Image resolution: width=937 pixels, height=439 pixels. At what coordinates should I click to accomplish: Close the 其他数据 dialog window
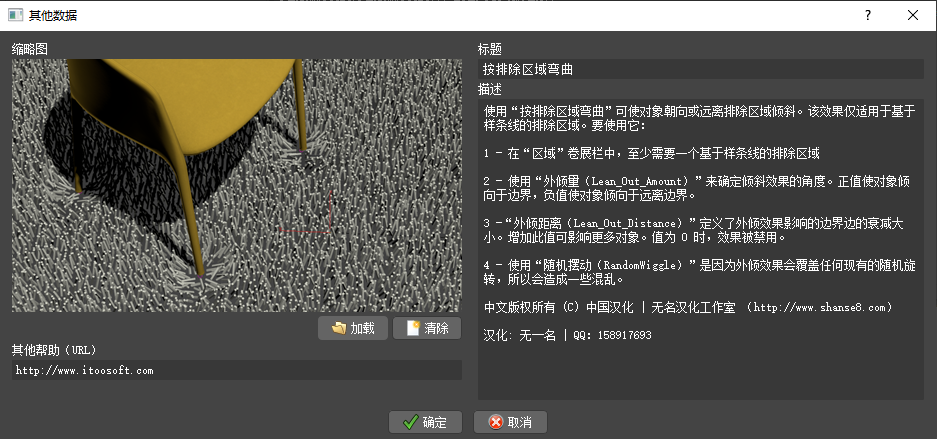[x=912, y=16]
